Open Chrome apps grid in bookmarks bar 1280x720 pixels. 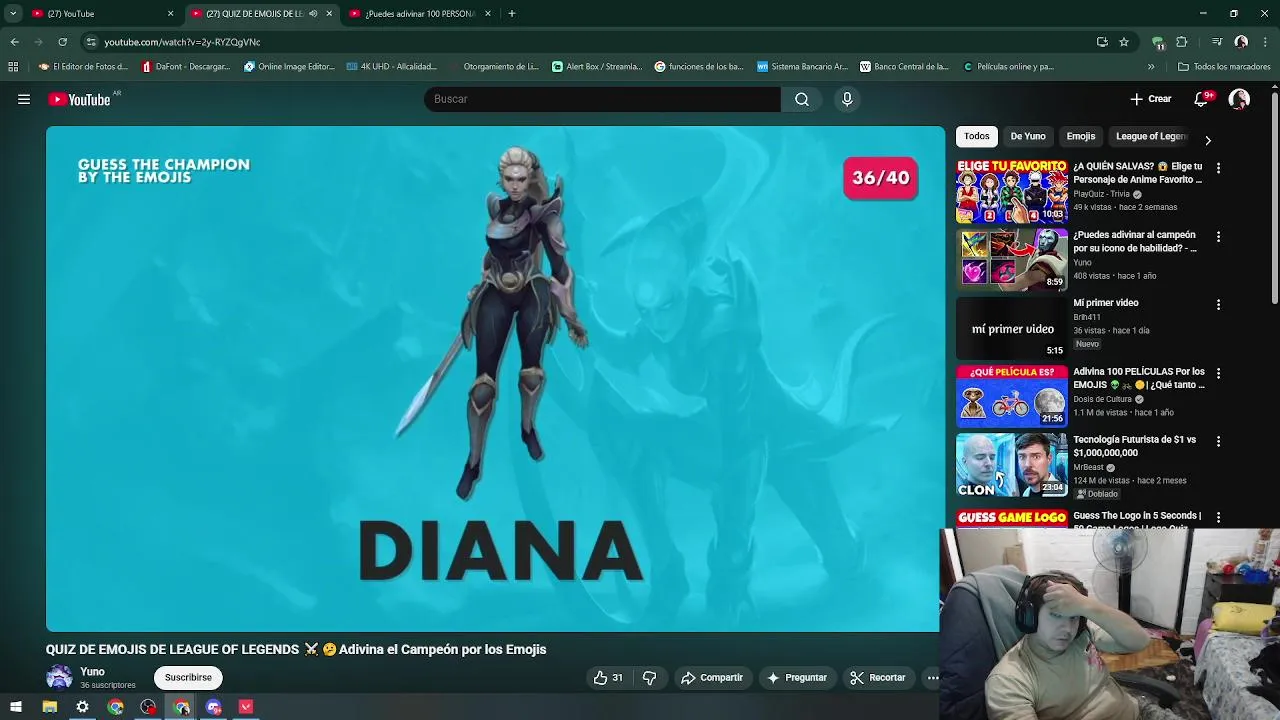click(x=13, y=67)
